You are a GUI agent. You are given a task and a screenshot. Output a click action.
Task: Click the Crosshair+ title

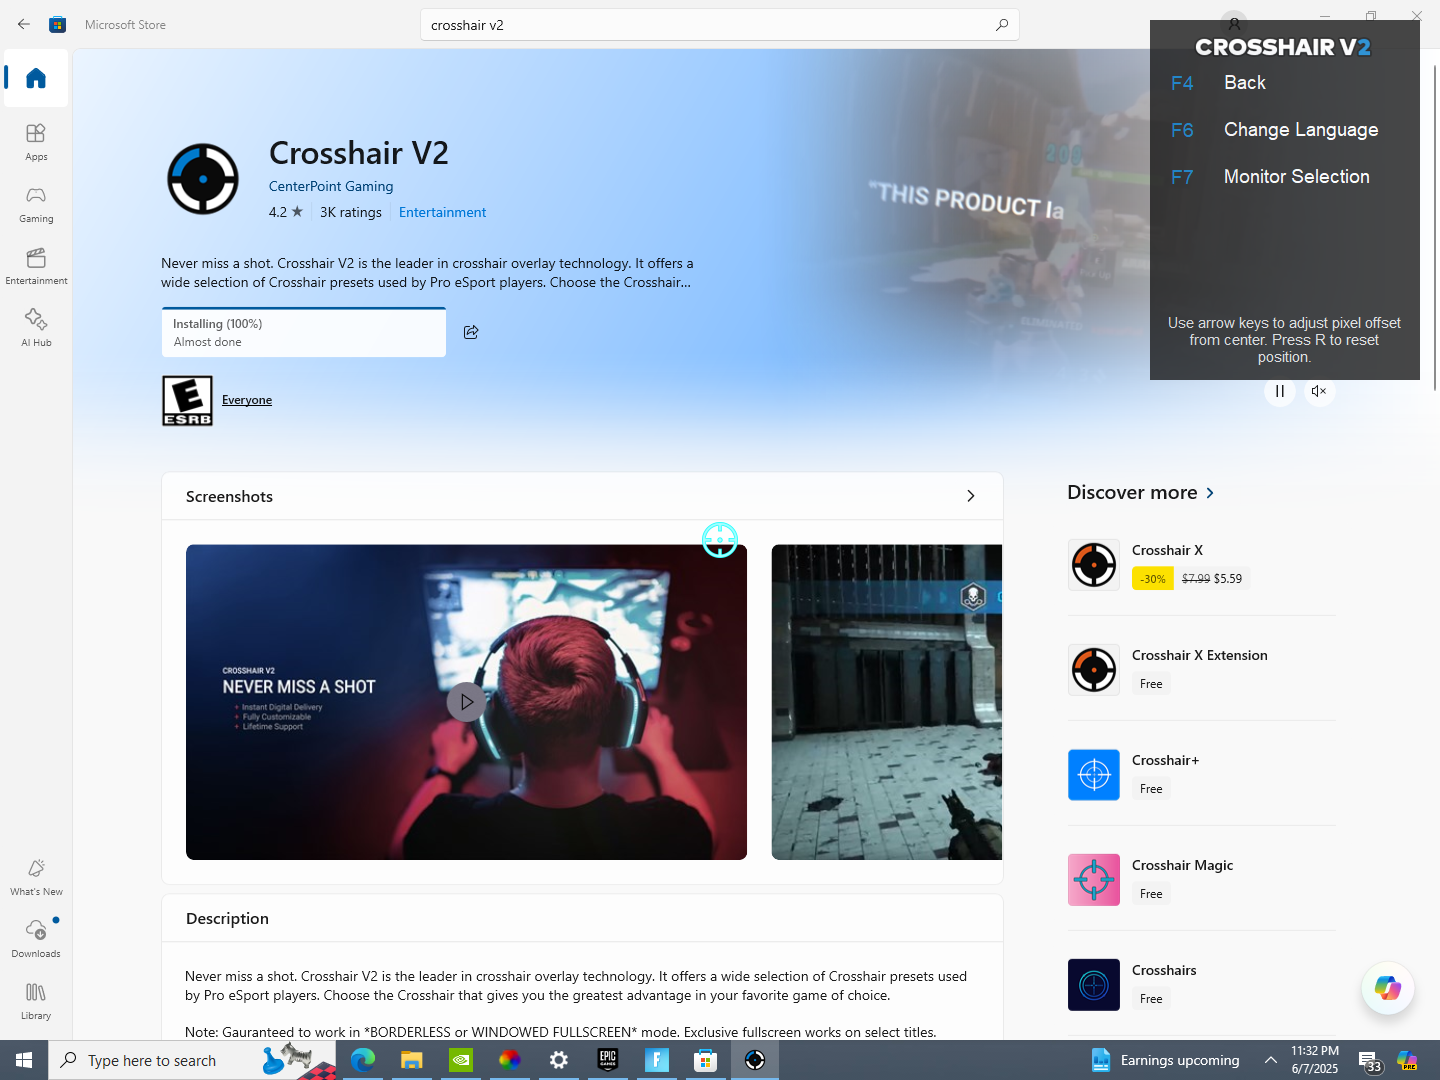1165,760
